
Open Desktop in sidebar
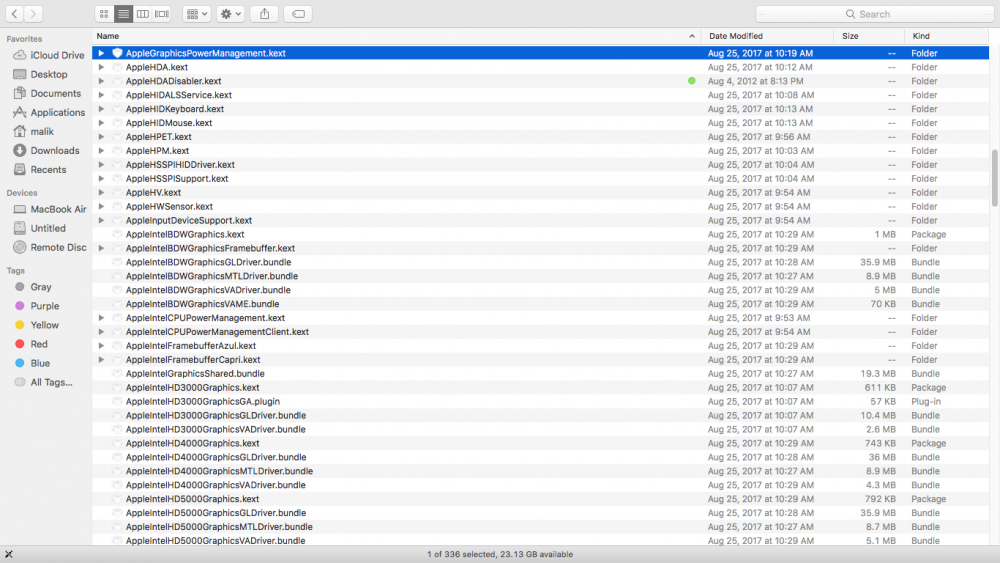pos(40,75)
